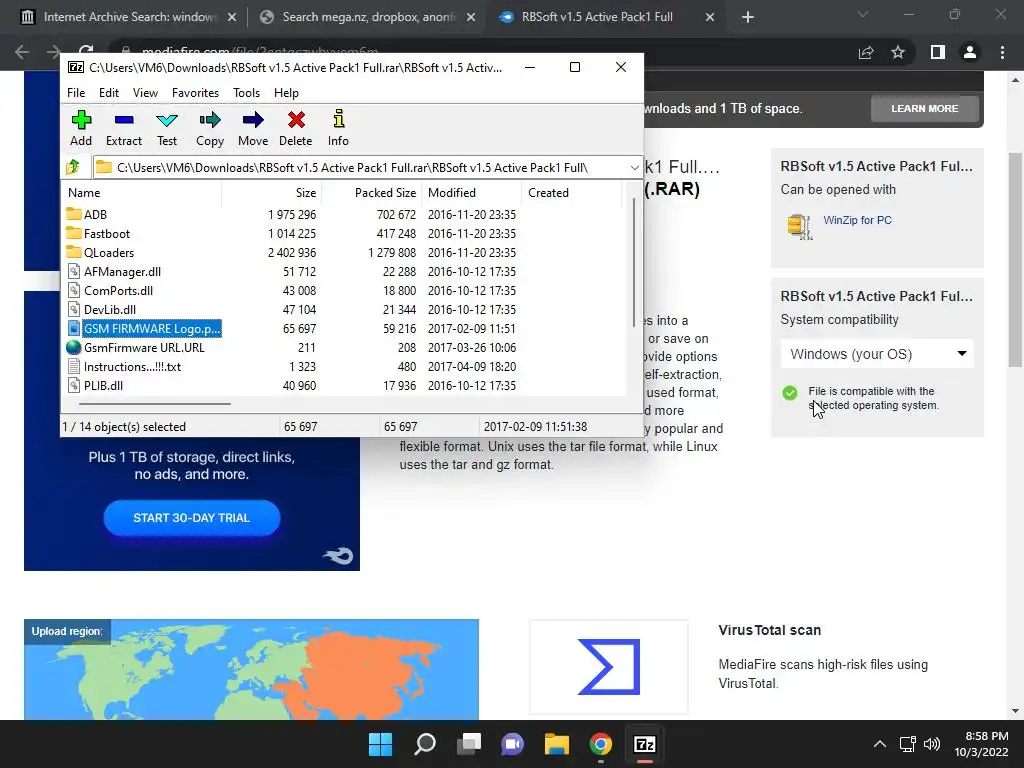Screen dimensions: 1024x768
Task: Click the Info toolbar icon
Action: pyautogui.click(x=338, y=119)
